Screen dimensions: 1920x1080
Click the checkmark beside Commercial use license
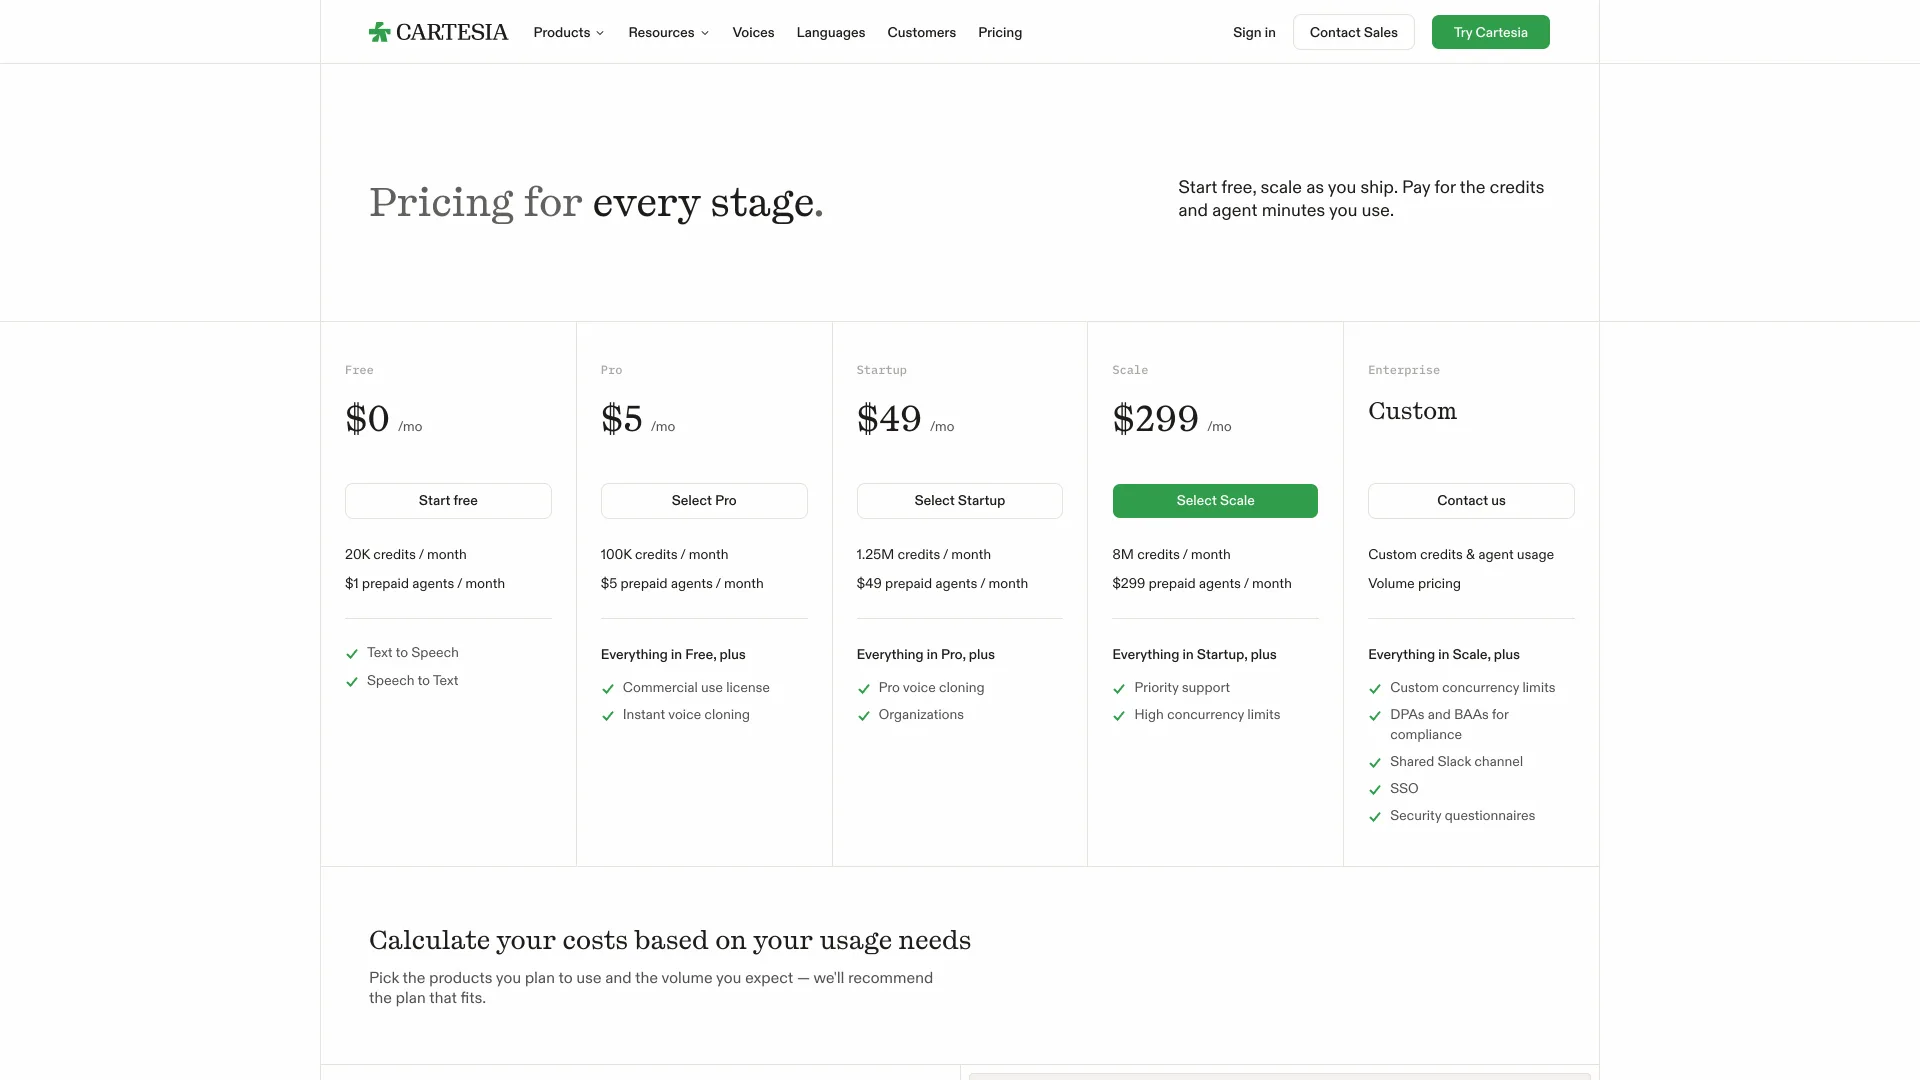[x=608, y=689]
